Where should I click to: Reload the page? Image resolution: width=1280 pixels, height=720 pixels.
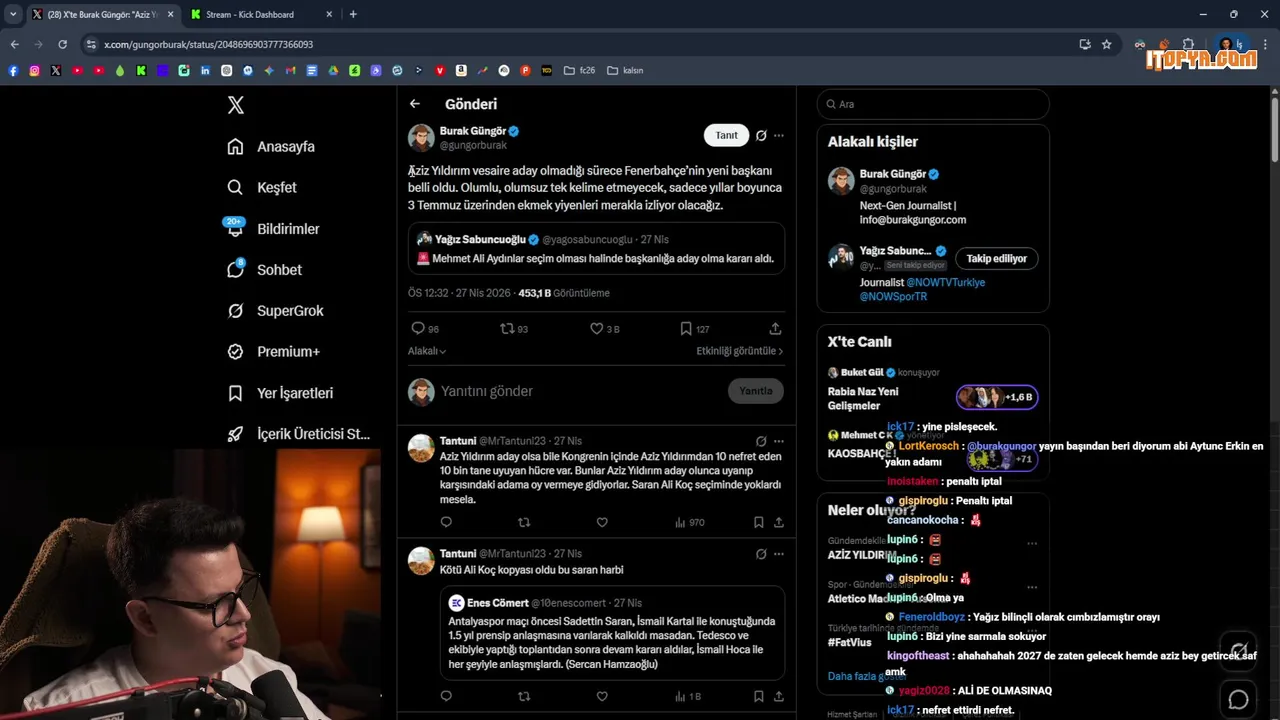(x=62, y=44)
